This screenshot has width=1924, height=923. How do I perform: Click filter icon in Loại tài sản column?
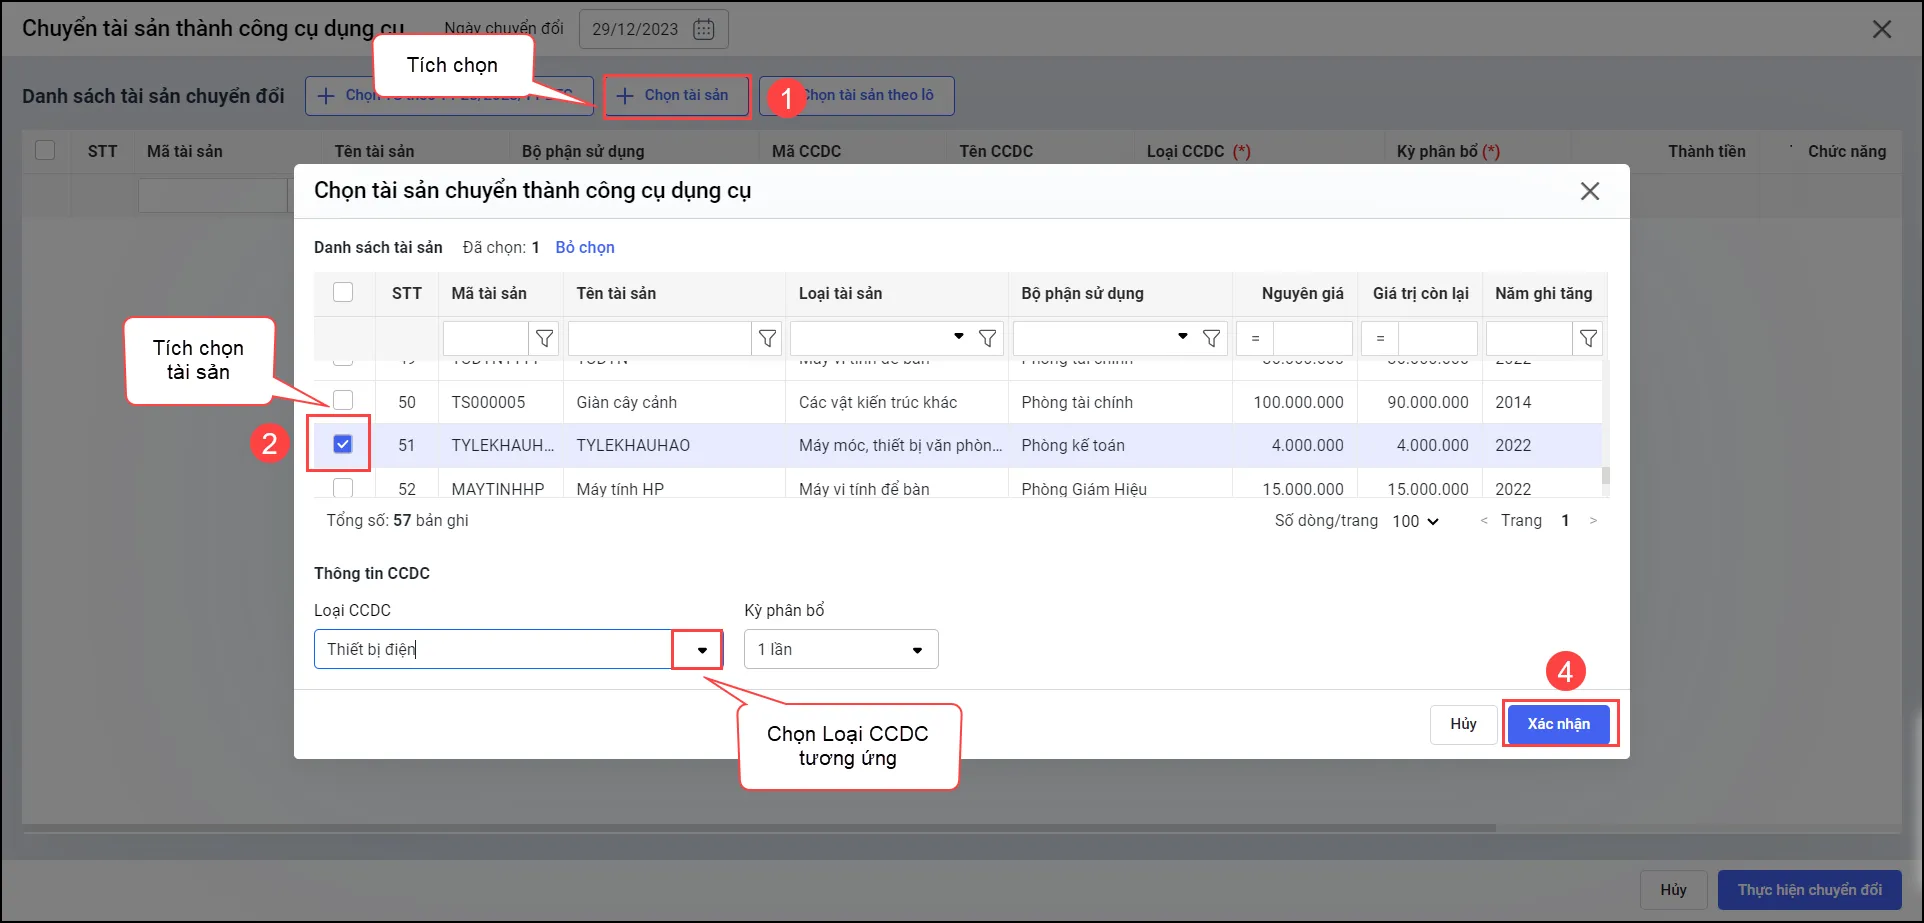(987, 339)
